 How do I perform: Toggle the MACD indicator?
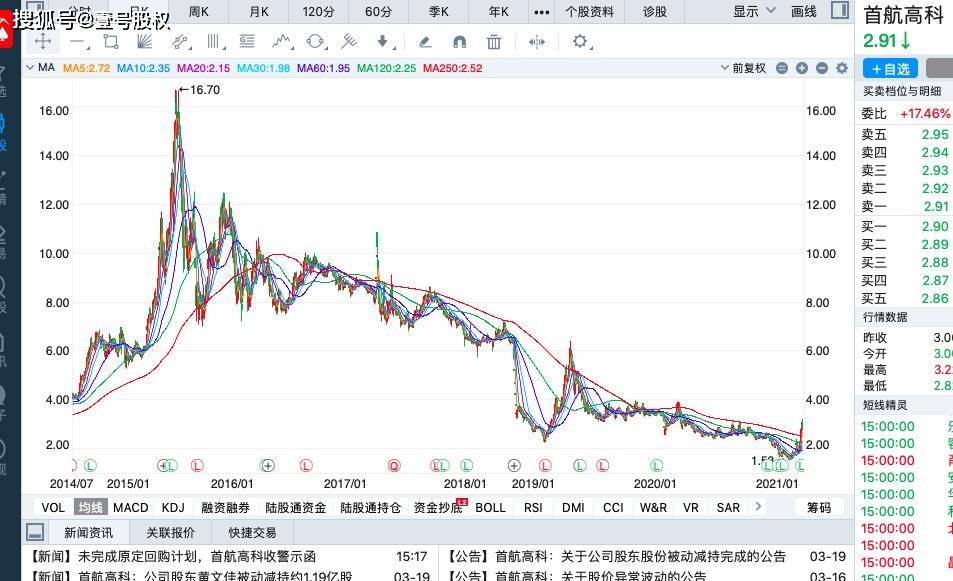point(131,507)
